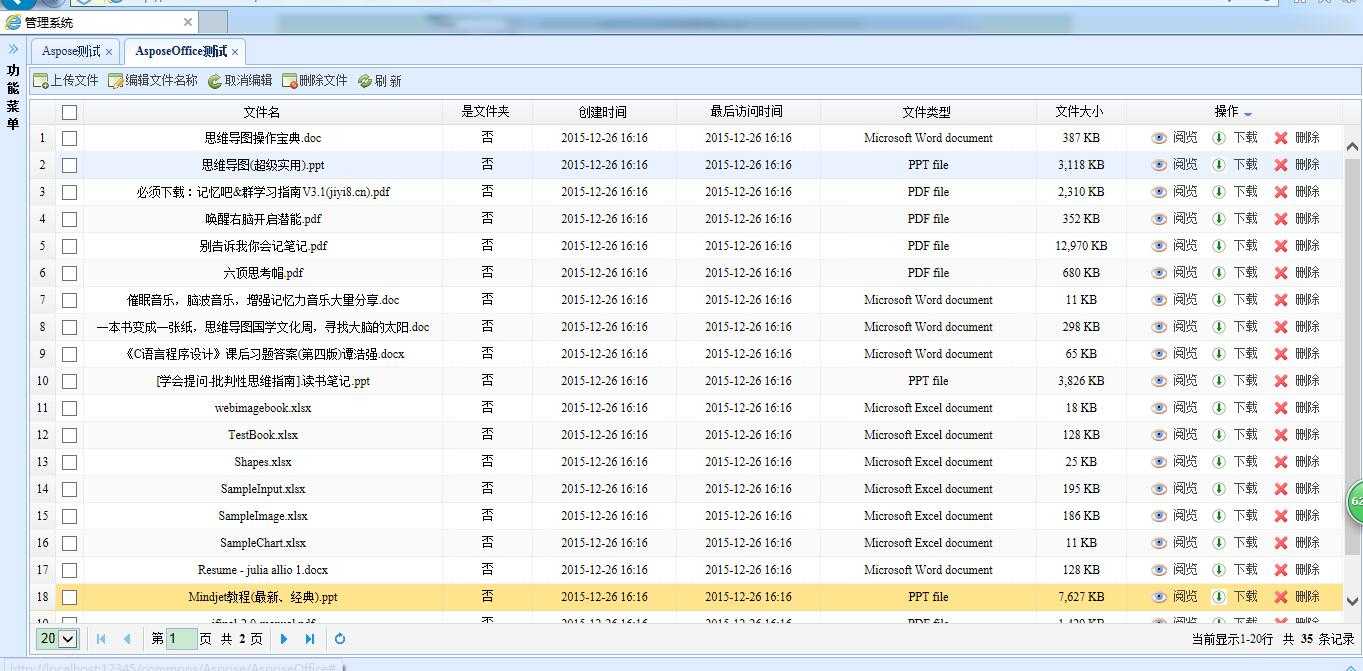Screen dimensions: 1363x671
Task: Click red delete icon for Shapes.xlsx
Action: coord(1281,462)
